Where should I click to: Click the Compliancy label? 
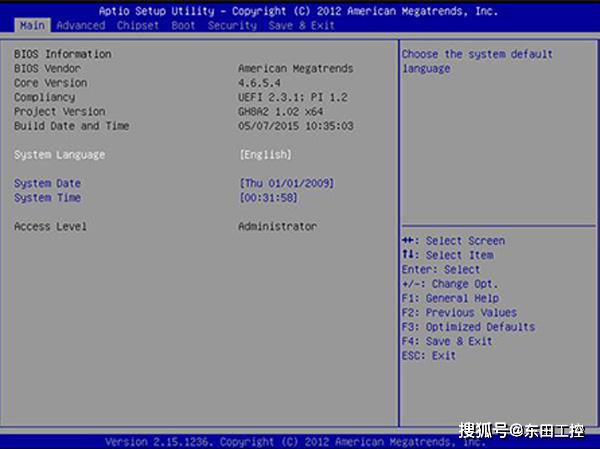pyautogui.click(x=44, y=97)
